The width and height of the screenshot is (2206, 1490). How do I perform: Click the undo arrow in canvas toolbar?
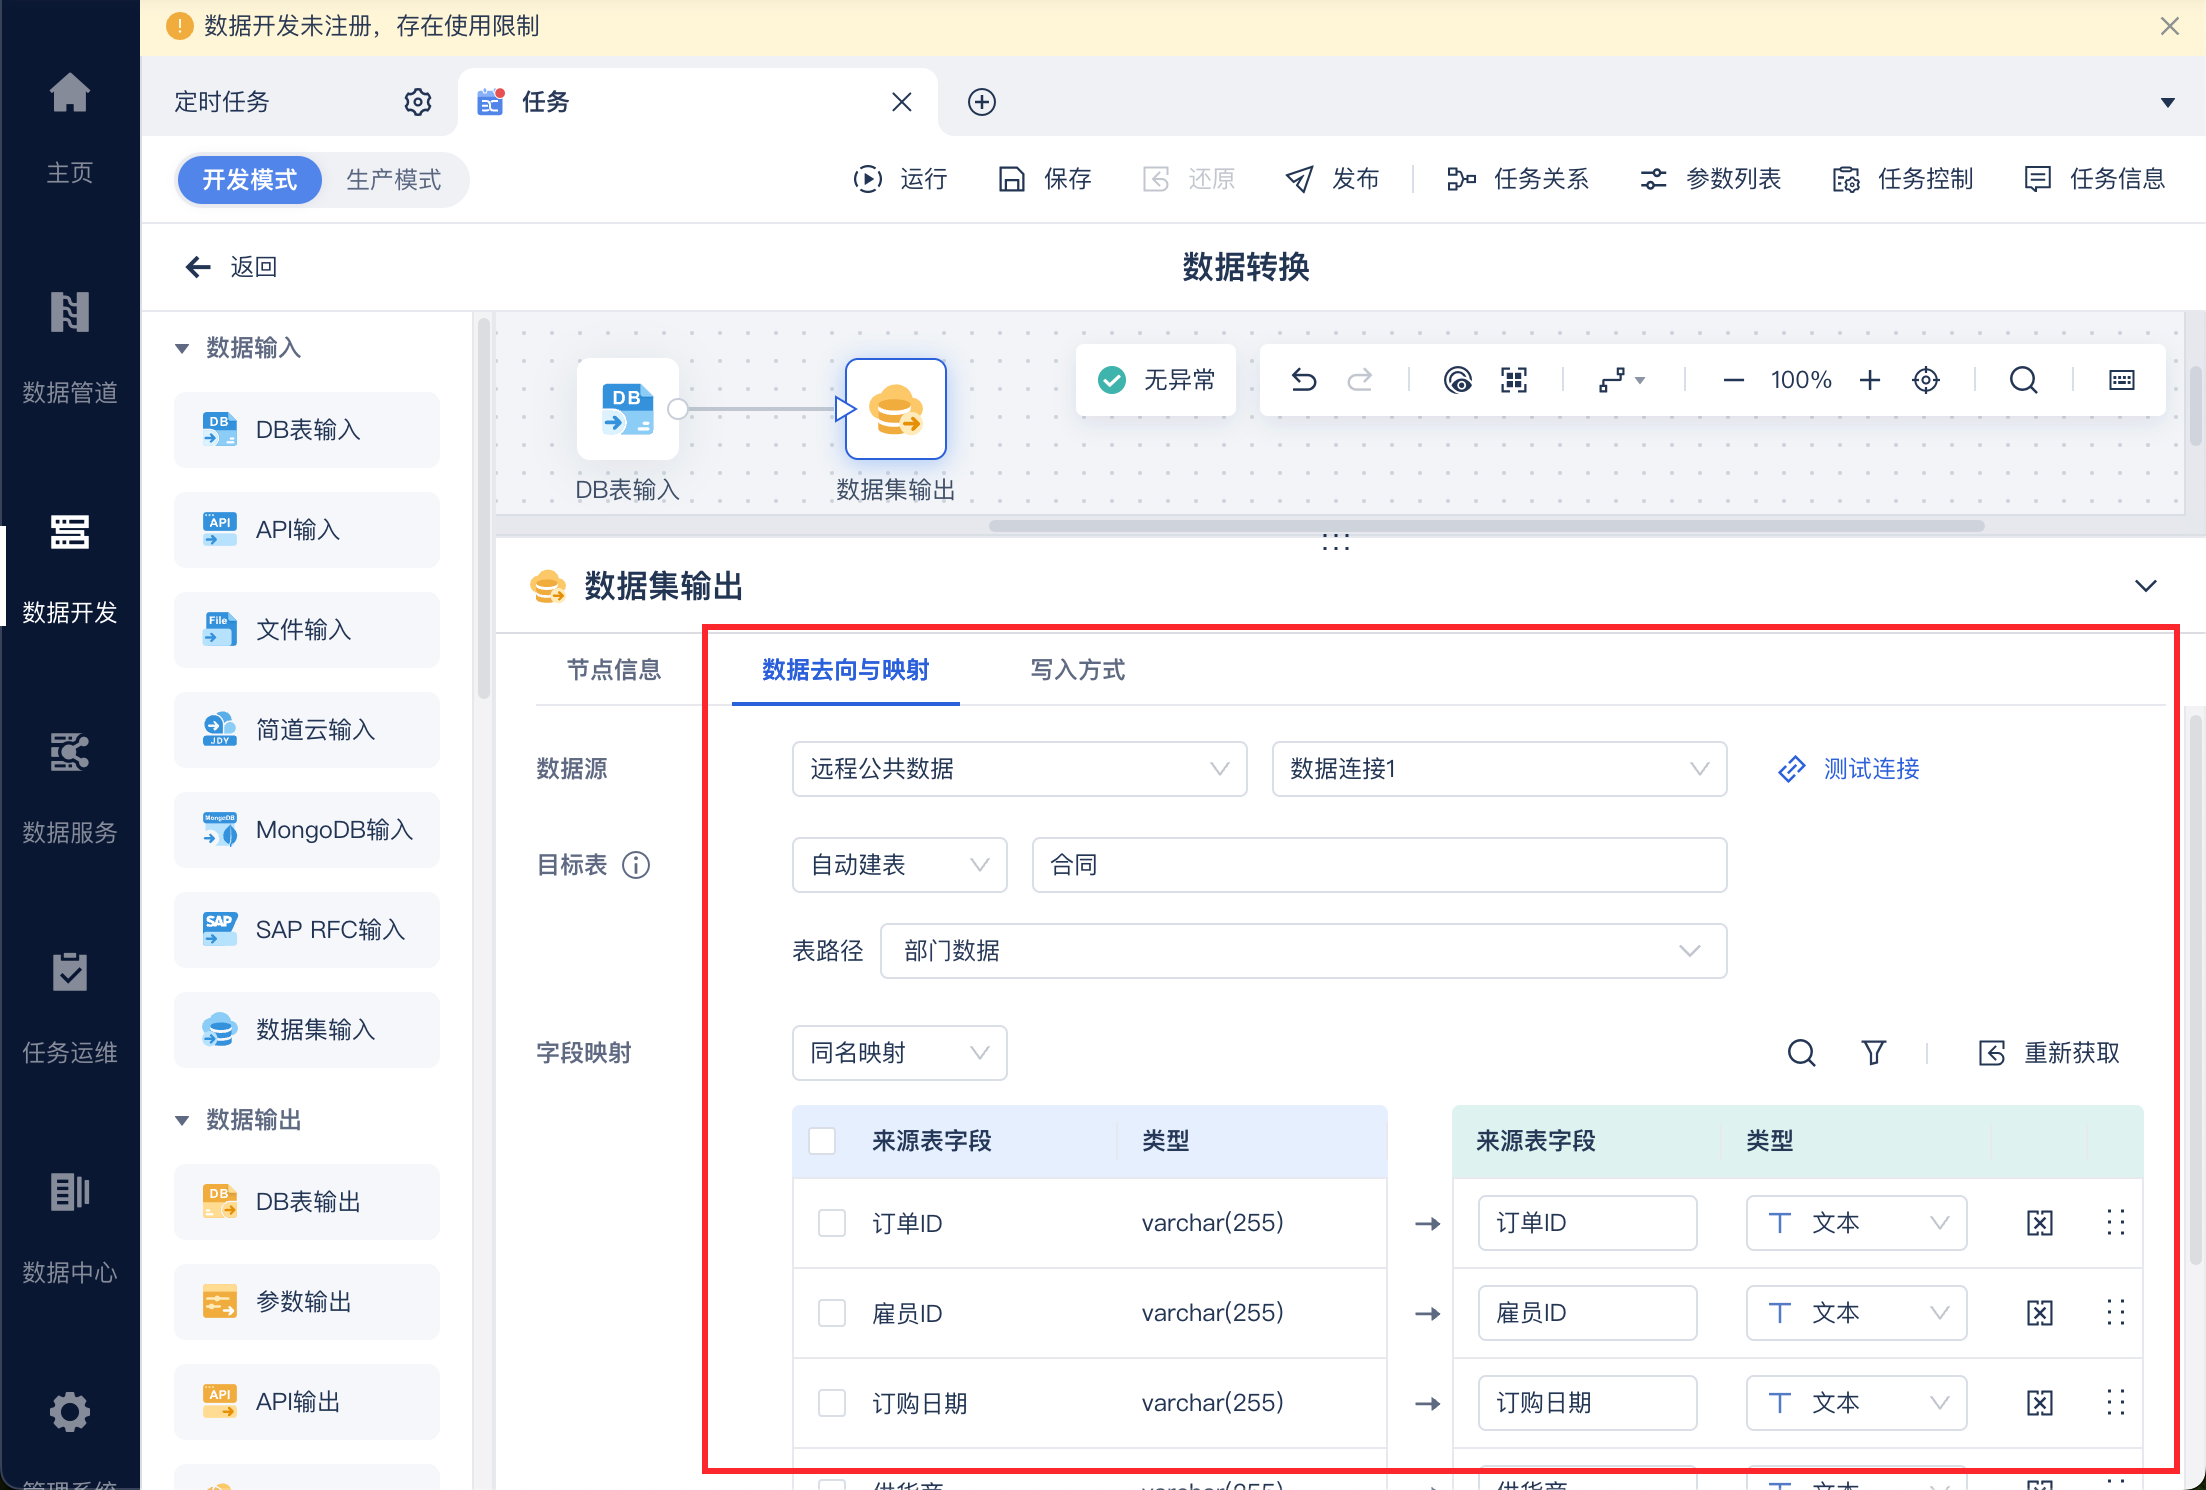pos(1304,380)
